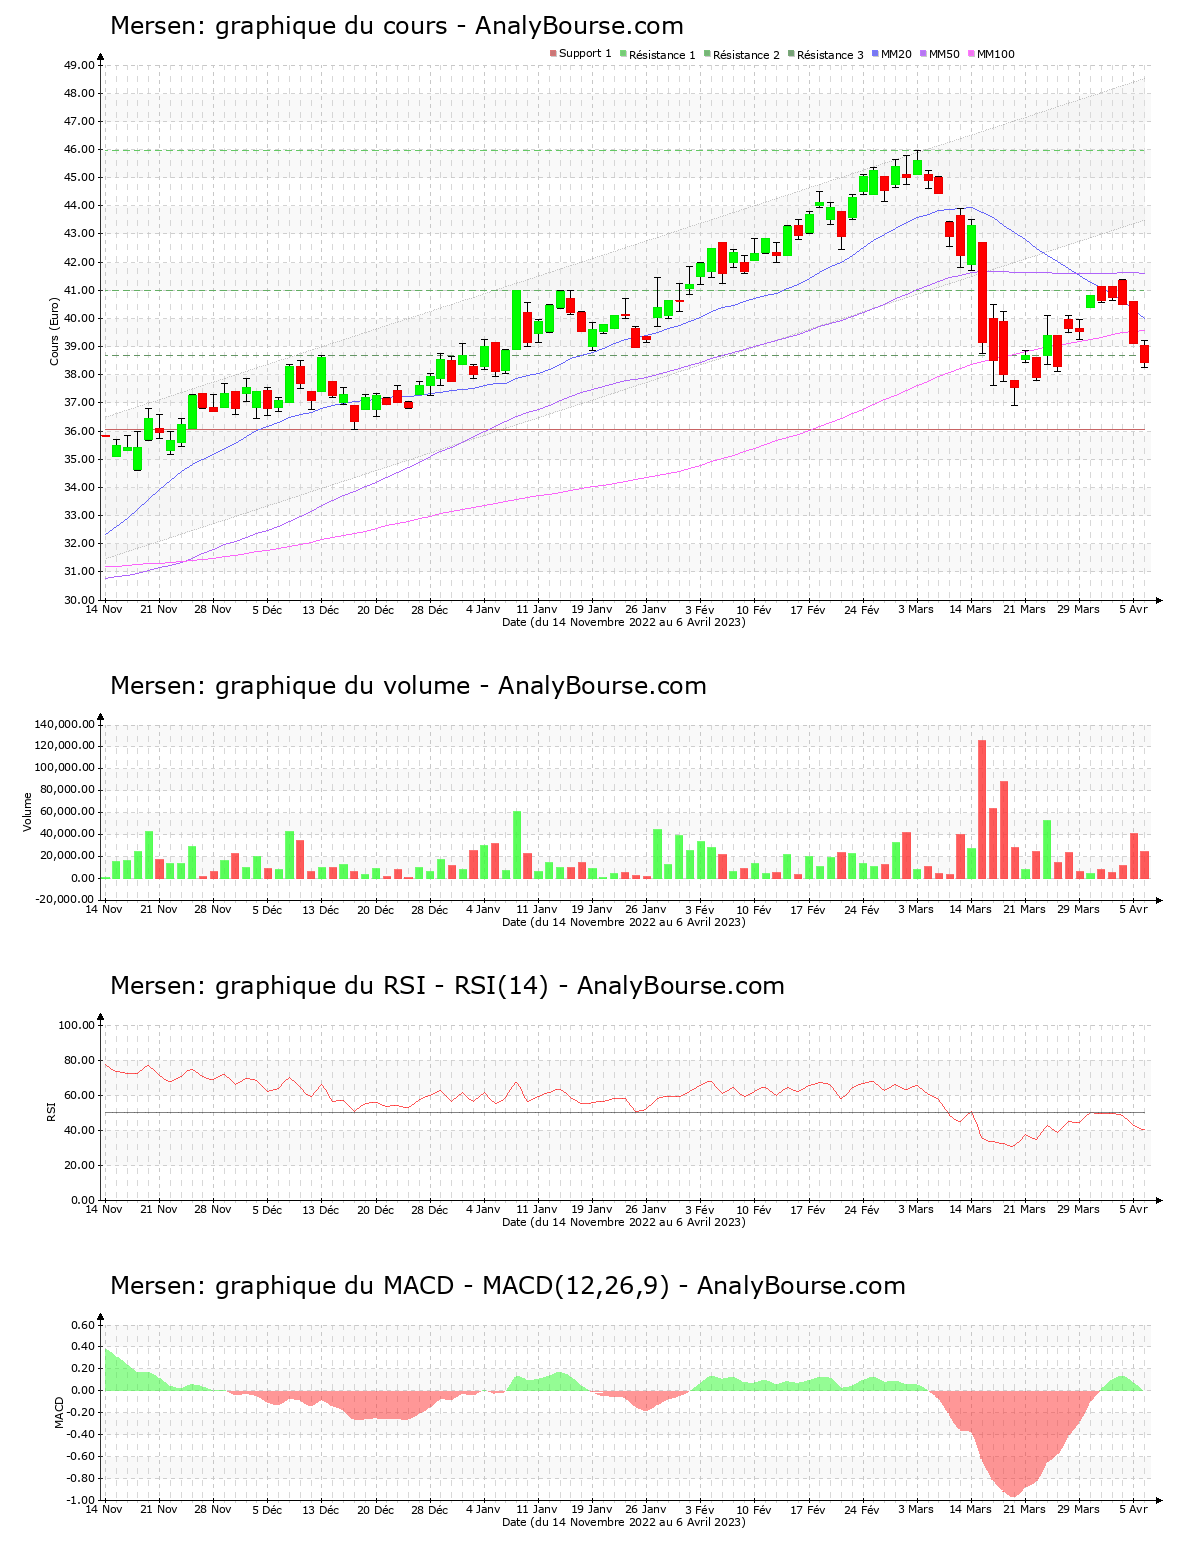The height and width of the screenshot is (1550, 1200).
Task: Click the MACD(12,26,9) chart title
Action: tap(507, 1286)
